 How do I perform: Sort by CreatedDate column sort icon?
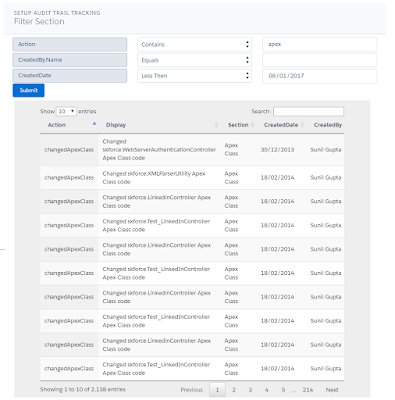(x=302, y=125)
